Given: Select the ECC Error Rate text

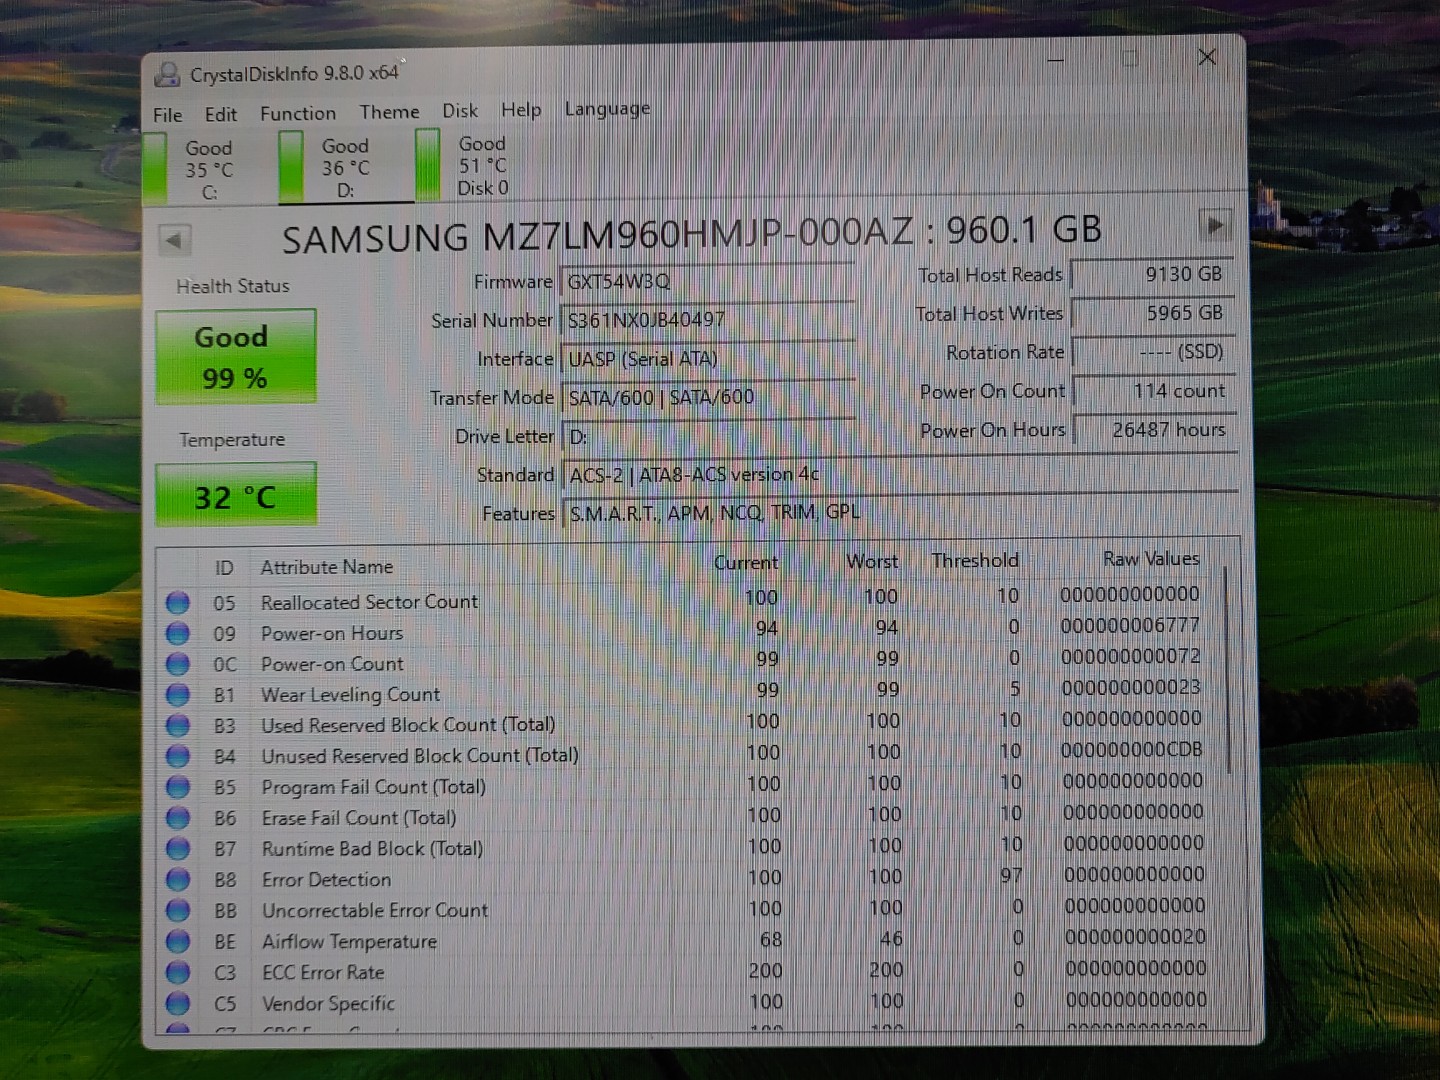Looking at the screenshot, I should pyautogui.click(x=323, y=973).
